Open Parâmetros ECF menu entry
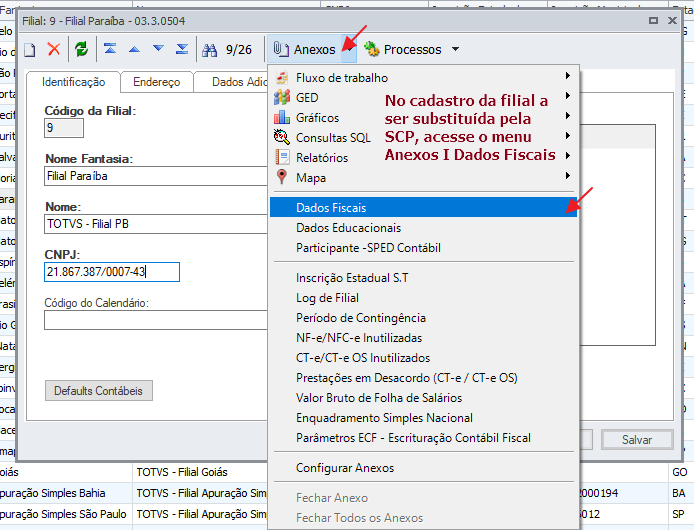The image size is (694, 530). (x=423, y=437)
